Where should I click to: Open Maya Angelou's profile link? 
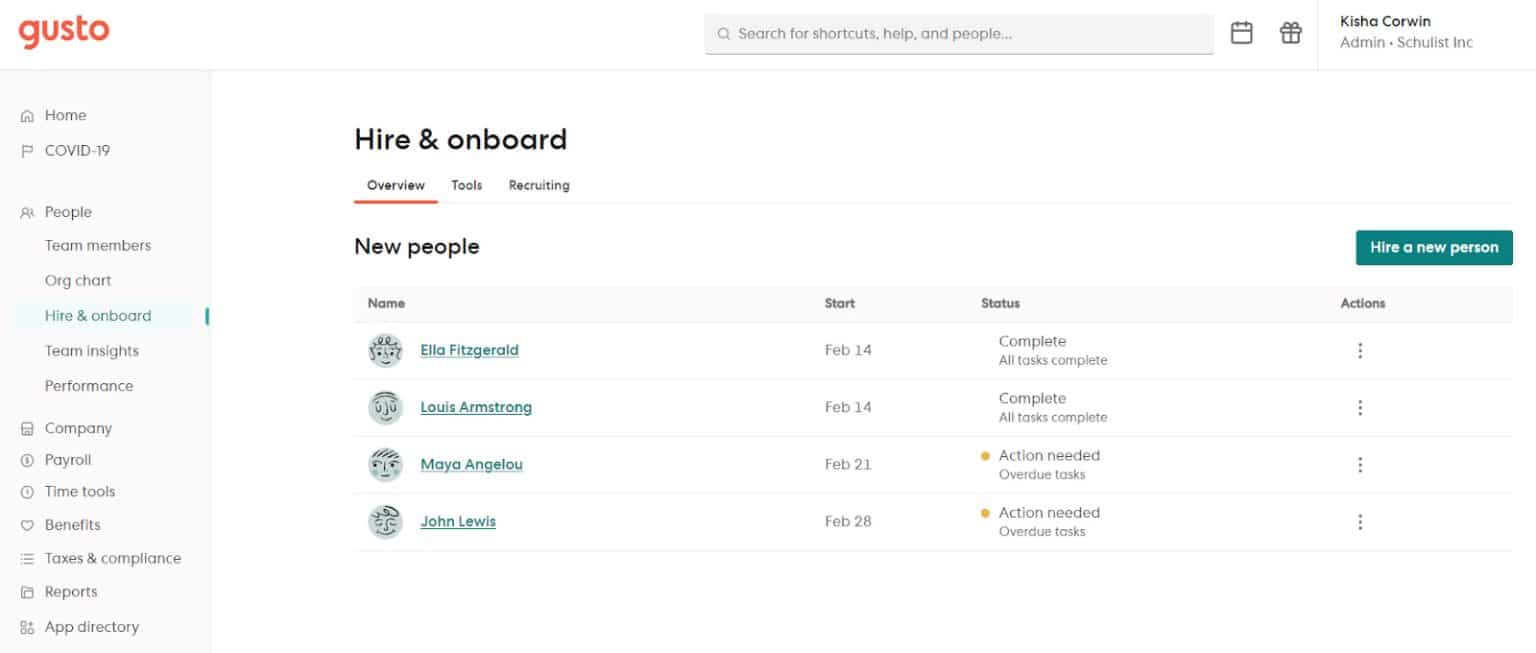point(471,465)
